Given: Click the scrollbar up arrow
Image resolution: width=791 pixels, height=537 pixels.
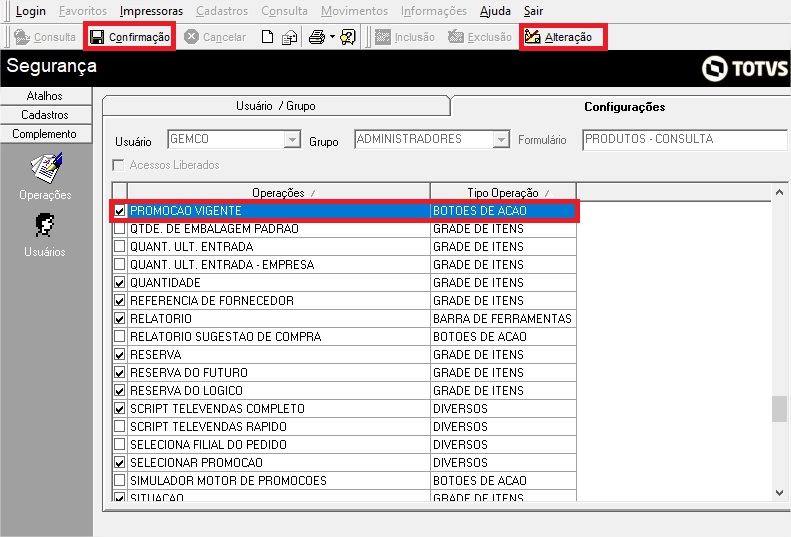Looking at the screenshot, I should tap(779, 192).
